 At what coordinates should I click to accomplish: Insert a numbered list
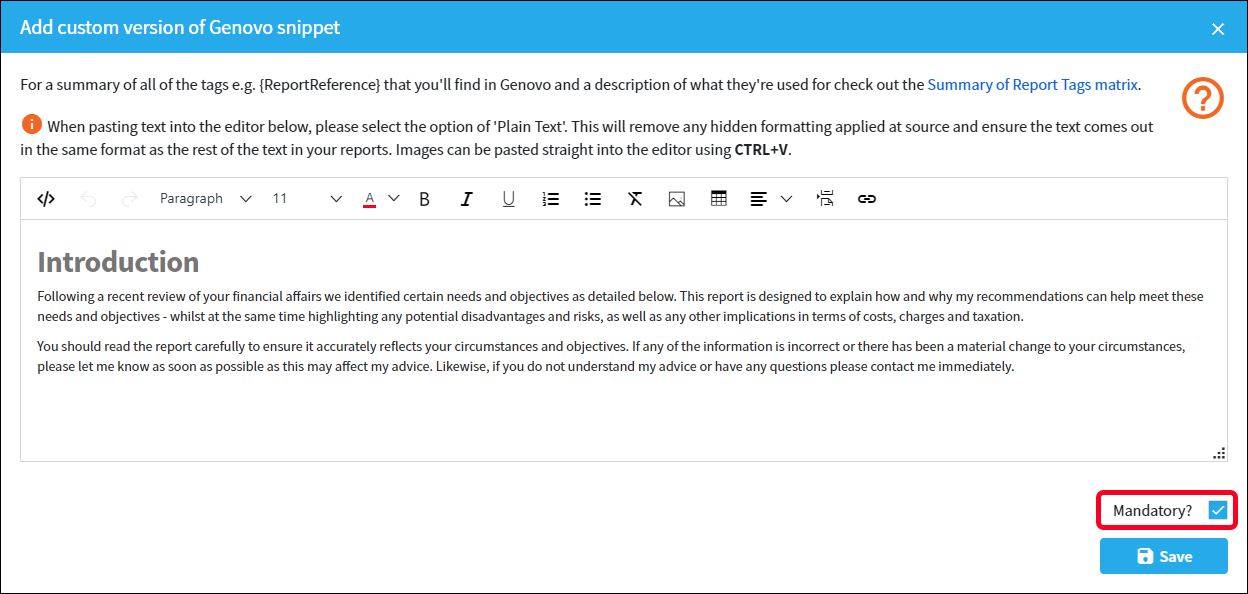pyautogui.click(x=550, y=199)
